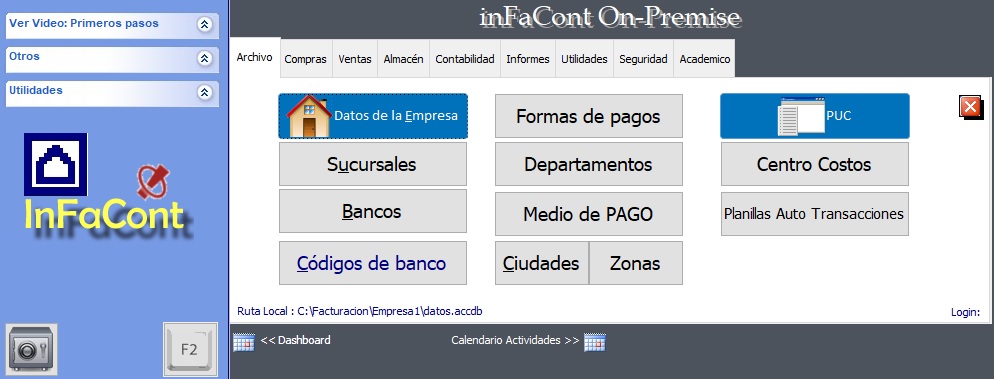
Task: Click the << Dashboard link
Action: [295, 340]
